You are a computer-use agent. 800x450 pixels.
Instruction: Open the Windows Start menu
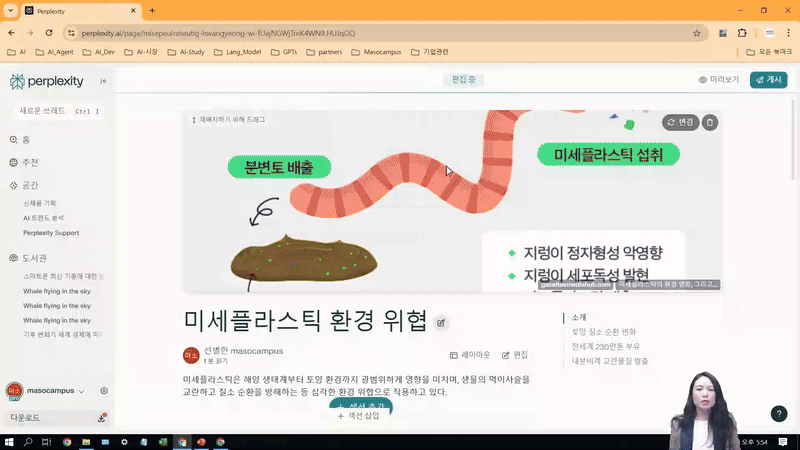pos(9,441)
